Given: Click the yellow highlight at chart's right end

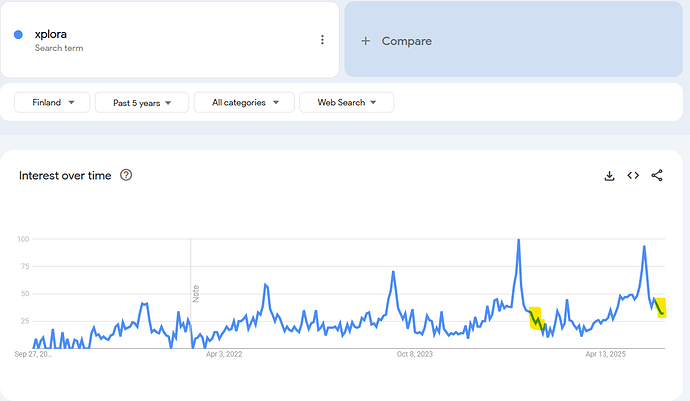Looking at the screenshot, I should [659, 307].
